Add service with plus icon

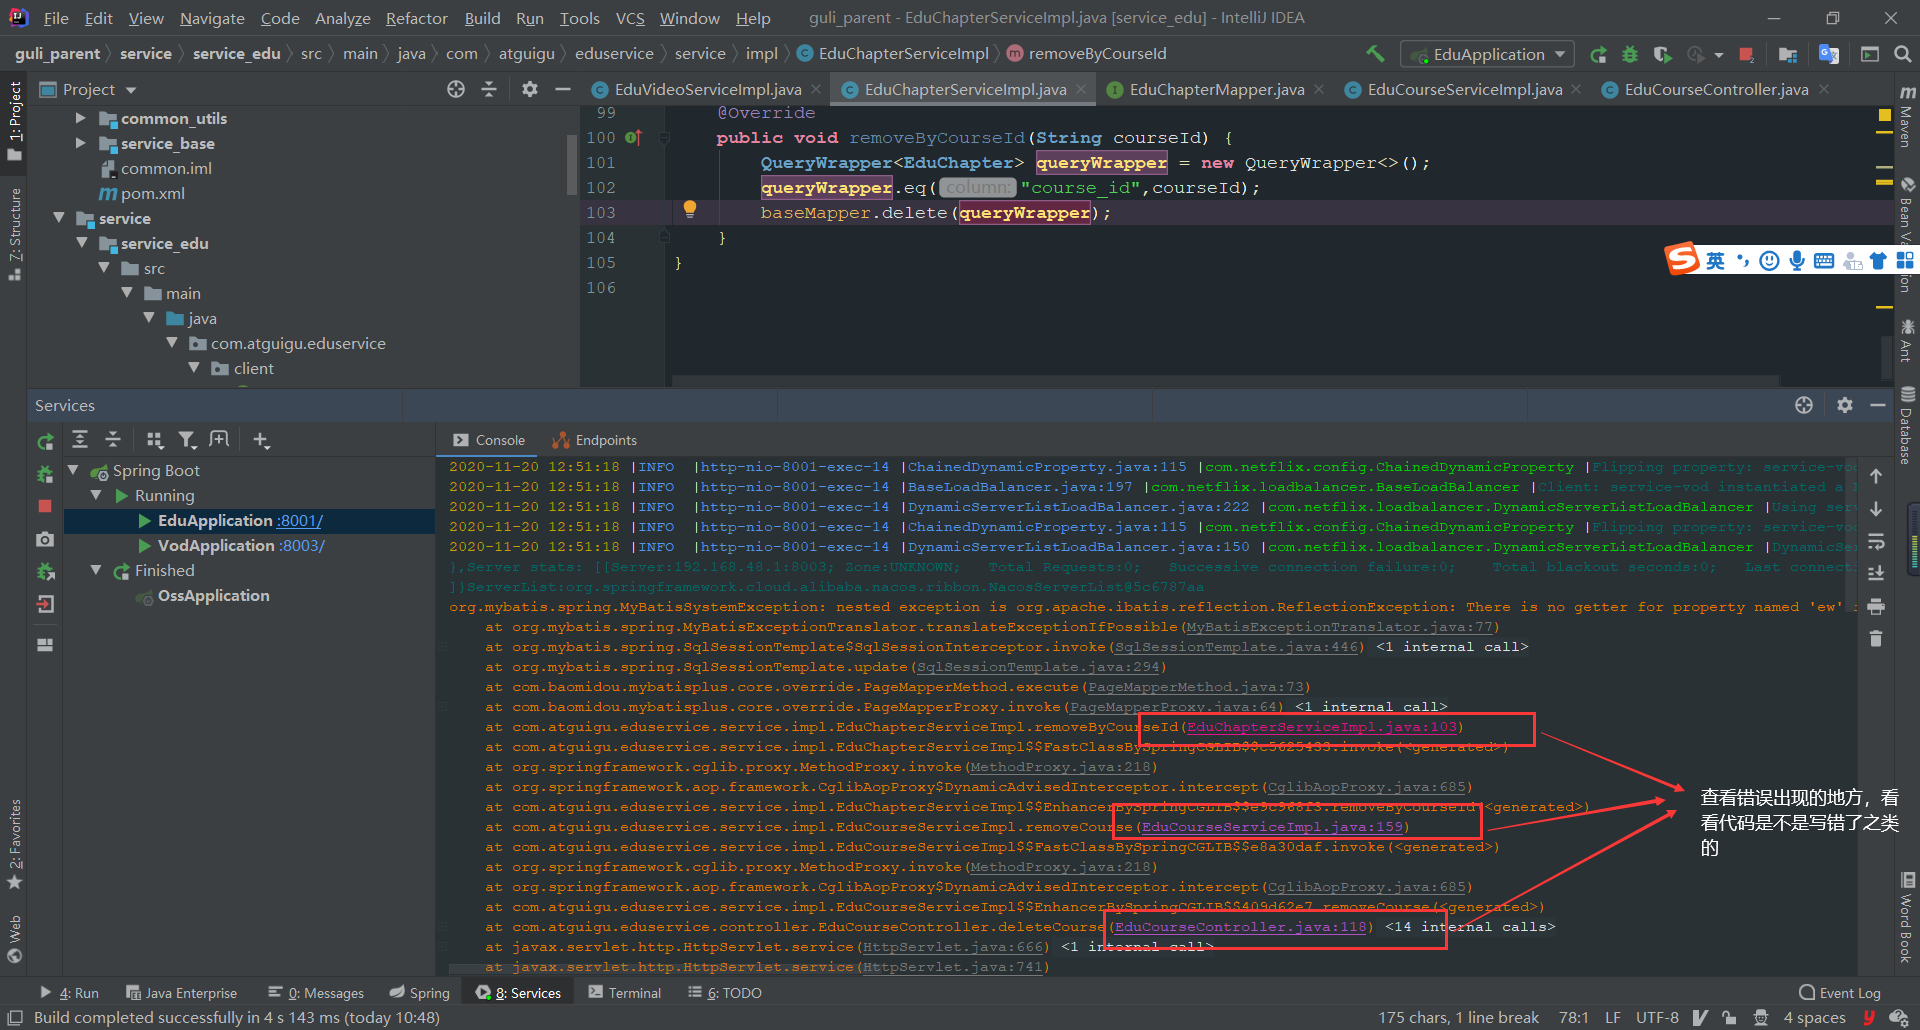point(261,440)
